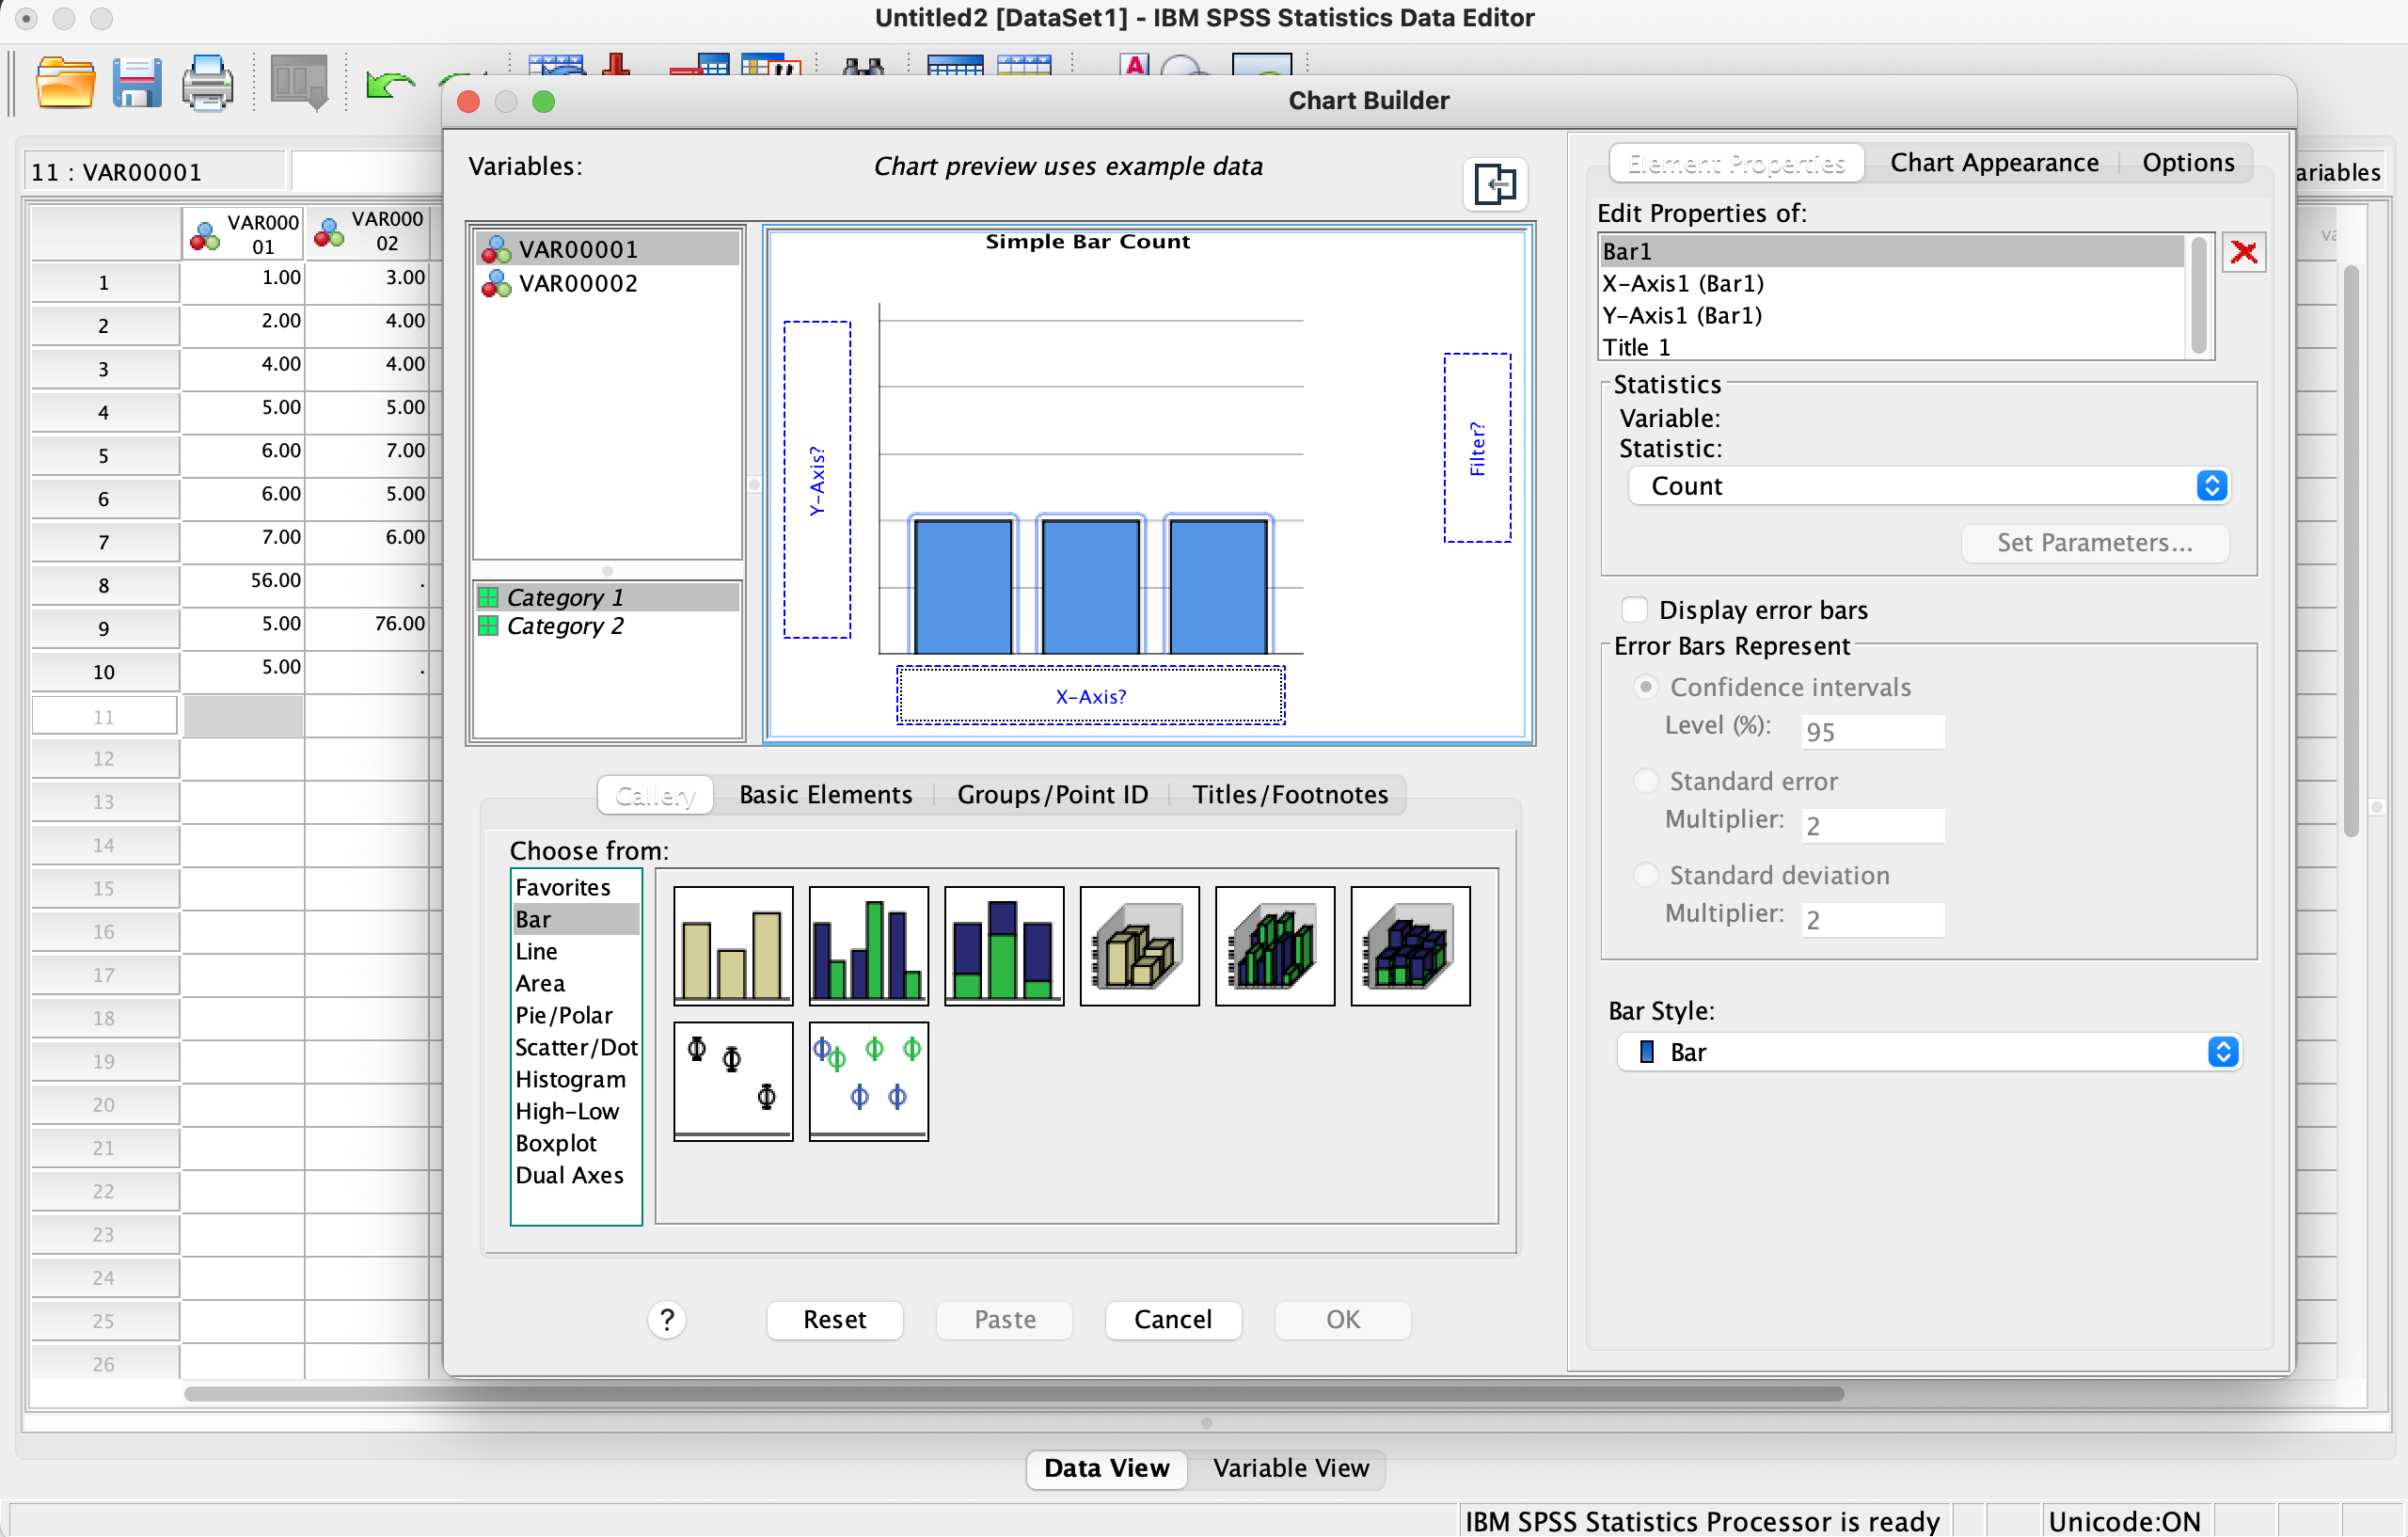Screen dimensions: 2408x1537
Task: Choose the Simple 3-D Bar chart icon
Action: point(1139,945)
